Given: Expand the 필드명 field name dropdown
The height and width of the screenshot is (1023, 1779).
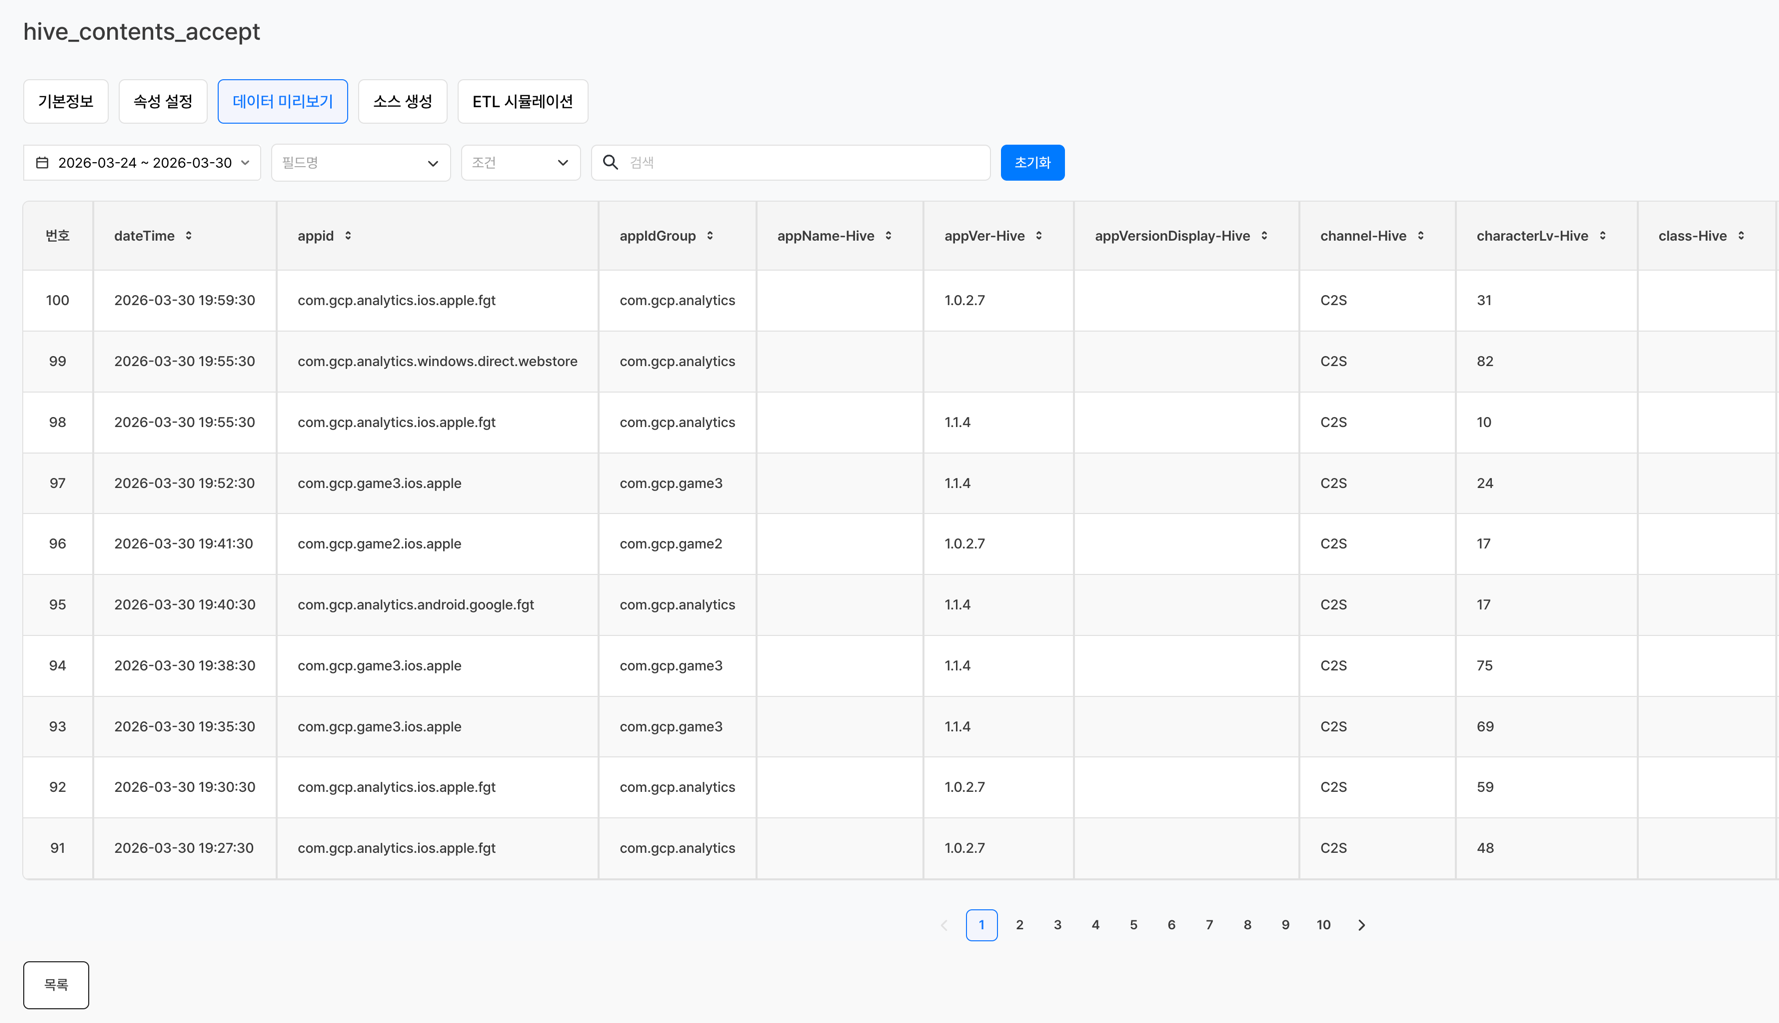Looking at the screenshot, I should [x=360, y=163].
